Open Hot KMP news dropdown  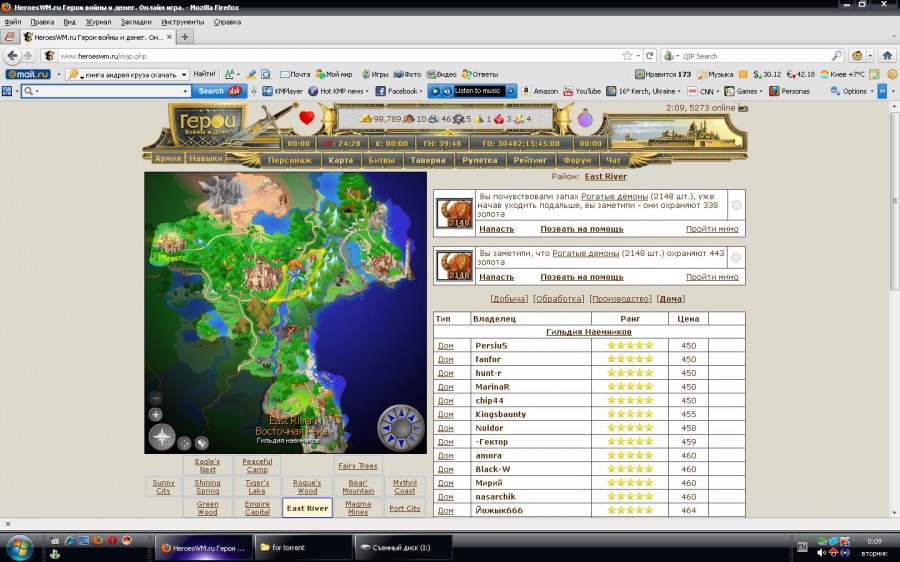coord(367,91)
